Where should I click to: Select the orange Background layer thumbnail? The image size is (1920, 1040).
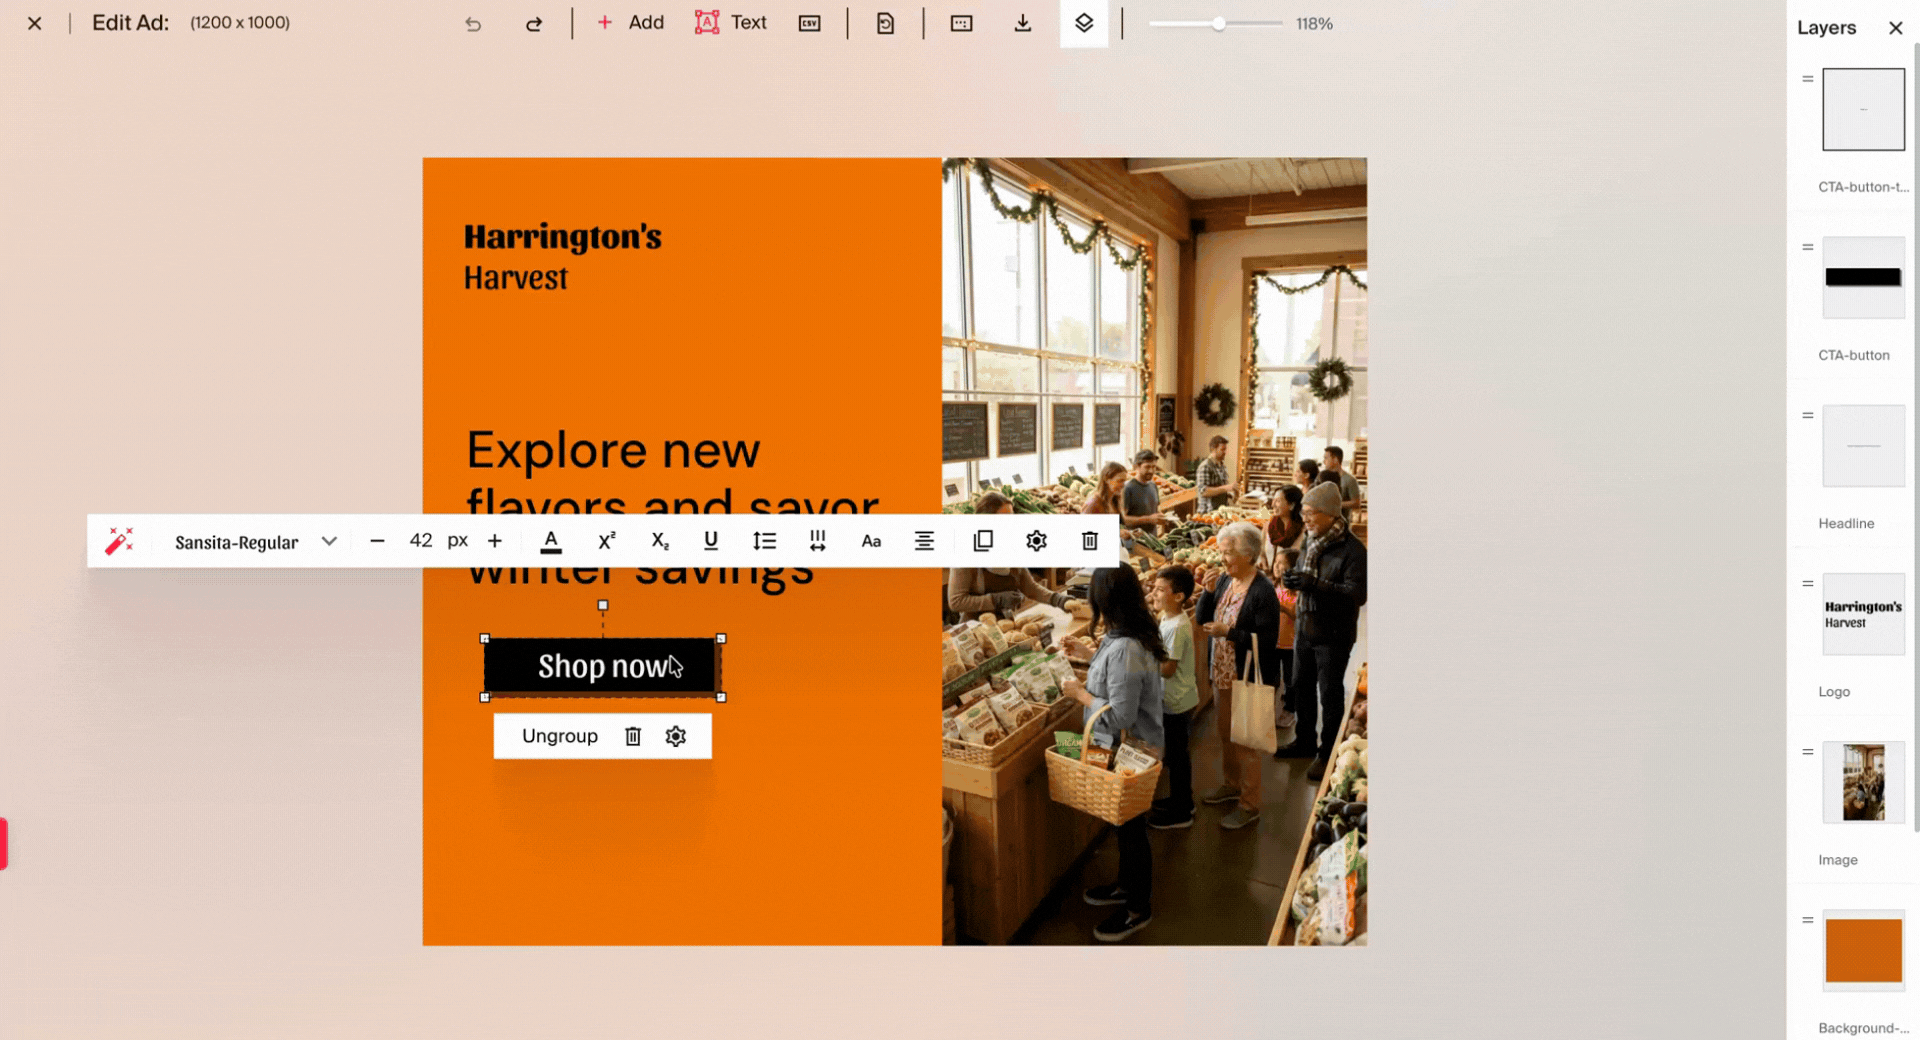[1863, 950]
